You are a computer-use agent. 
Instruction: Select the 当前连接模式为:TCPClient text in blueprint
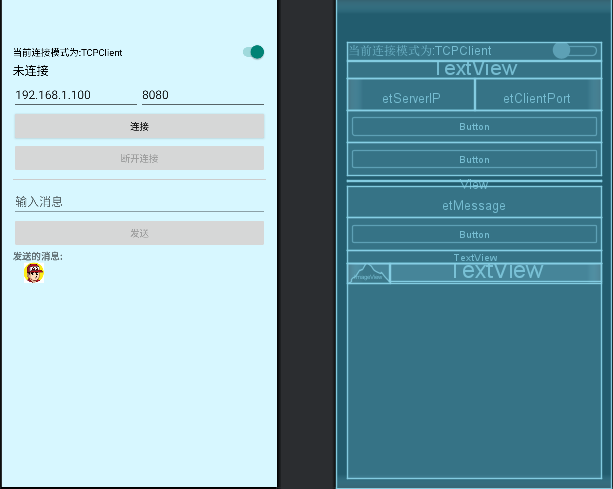[x=420, y=51]
